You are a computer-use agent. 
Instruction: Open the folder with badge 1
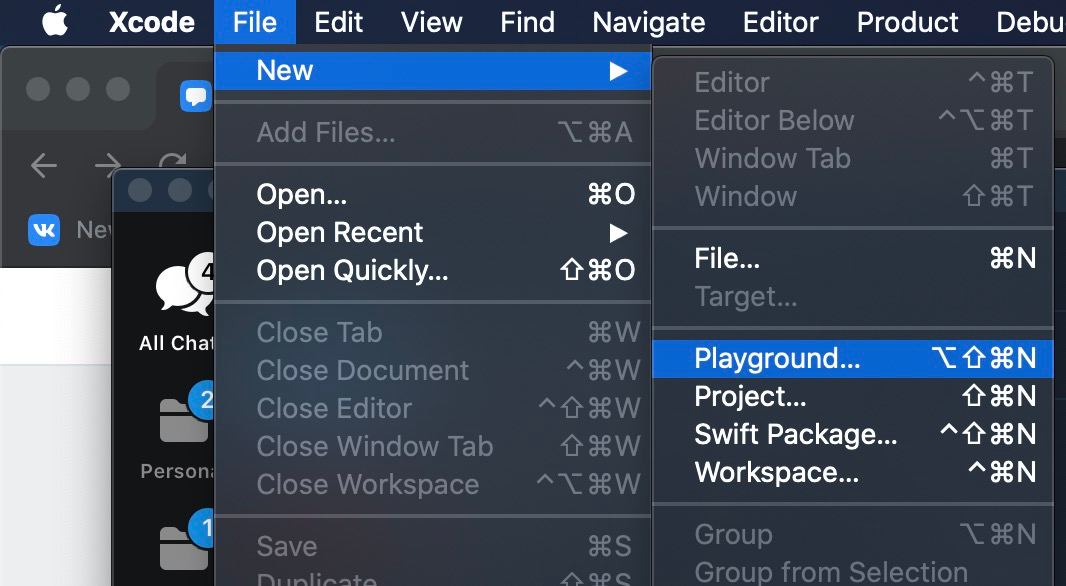point(185,542)
